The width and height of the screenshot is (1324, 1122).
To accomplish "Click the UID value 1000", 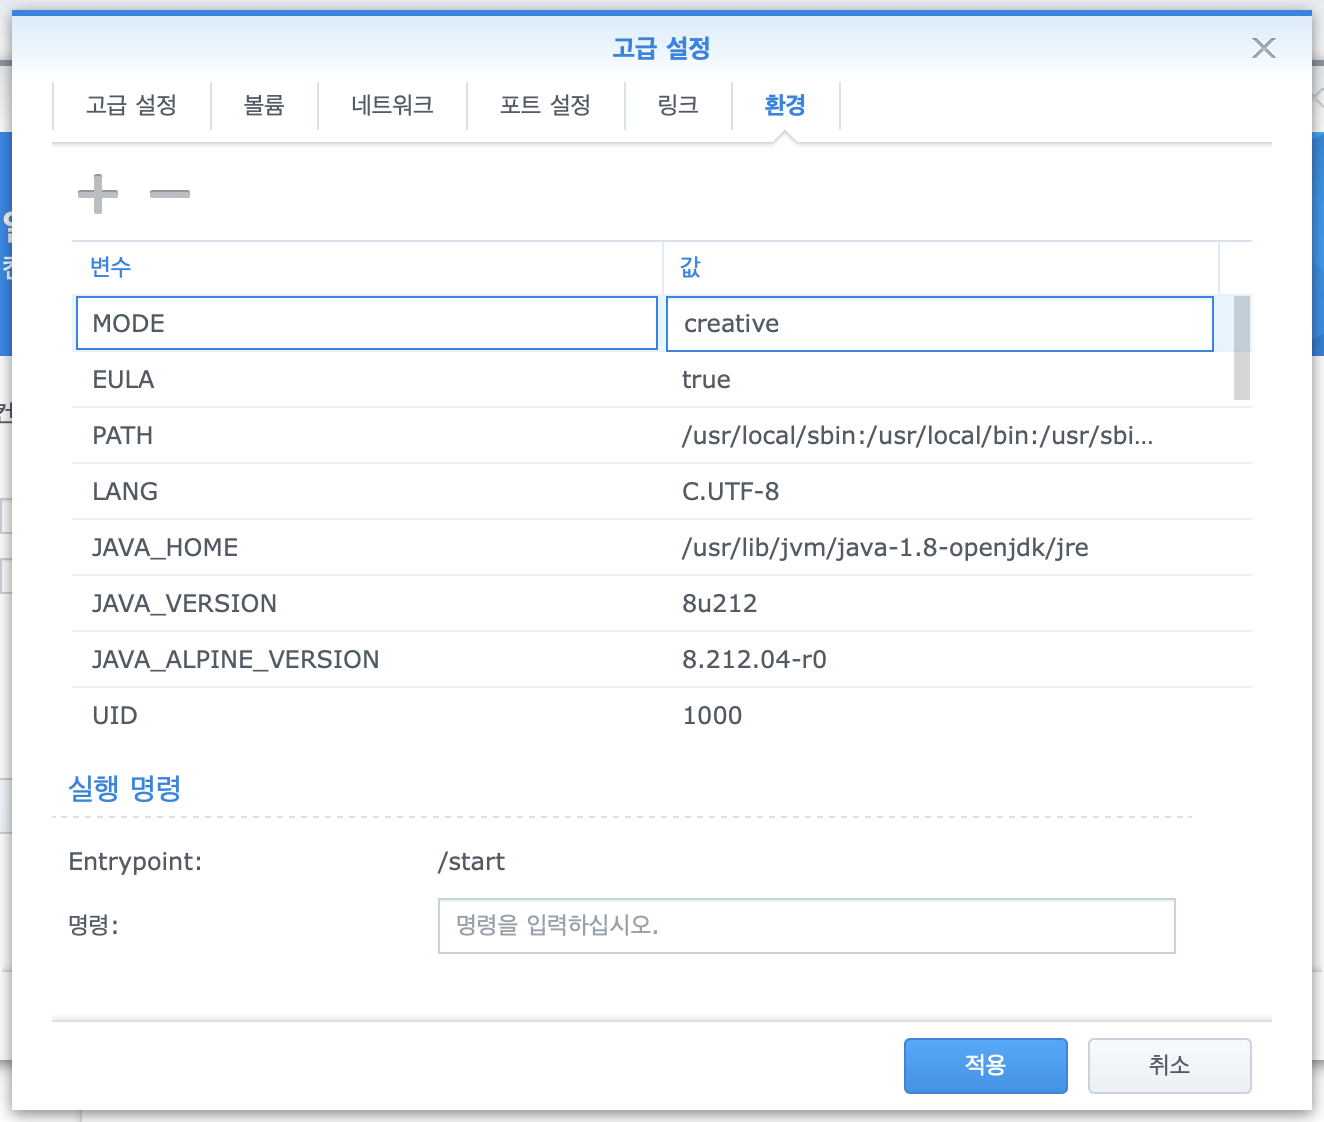I will 712,716.
